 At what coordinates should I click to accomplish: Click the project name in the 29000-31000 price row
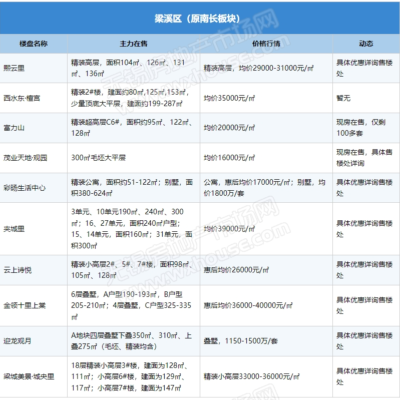pos(14,68)
